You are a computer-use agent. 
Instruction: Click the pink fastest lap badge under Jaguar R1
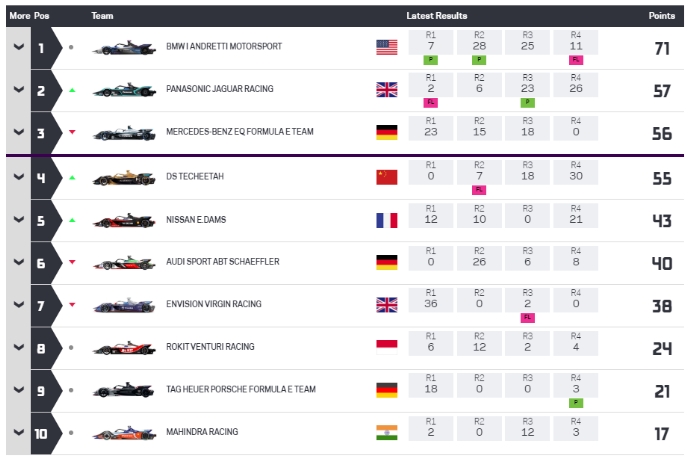[430, 102]
